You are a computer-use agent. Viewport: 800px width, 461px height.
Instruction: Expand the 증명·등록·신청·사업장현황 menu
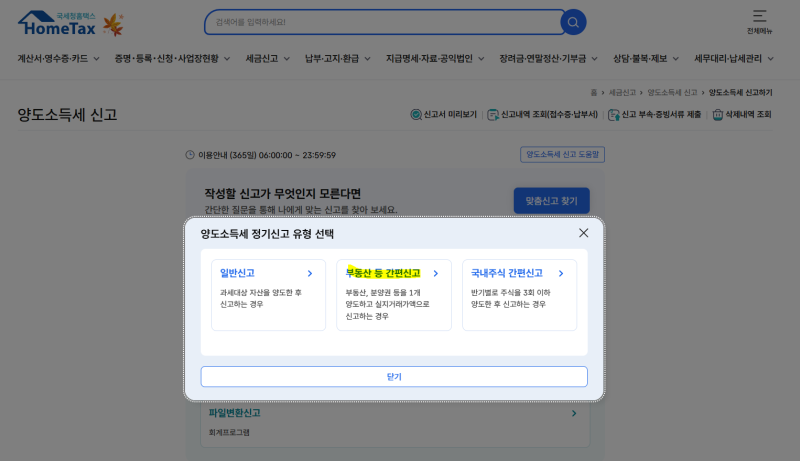pos(172,59)
